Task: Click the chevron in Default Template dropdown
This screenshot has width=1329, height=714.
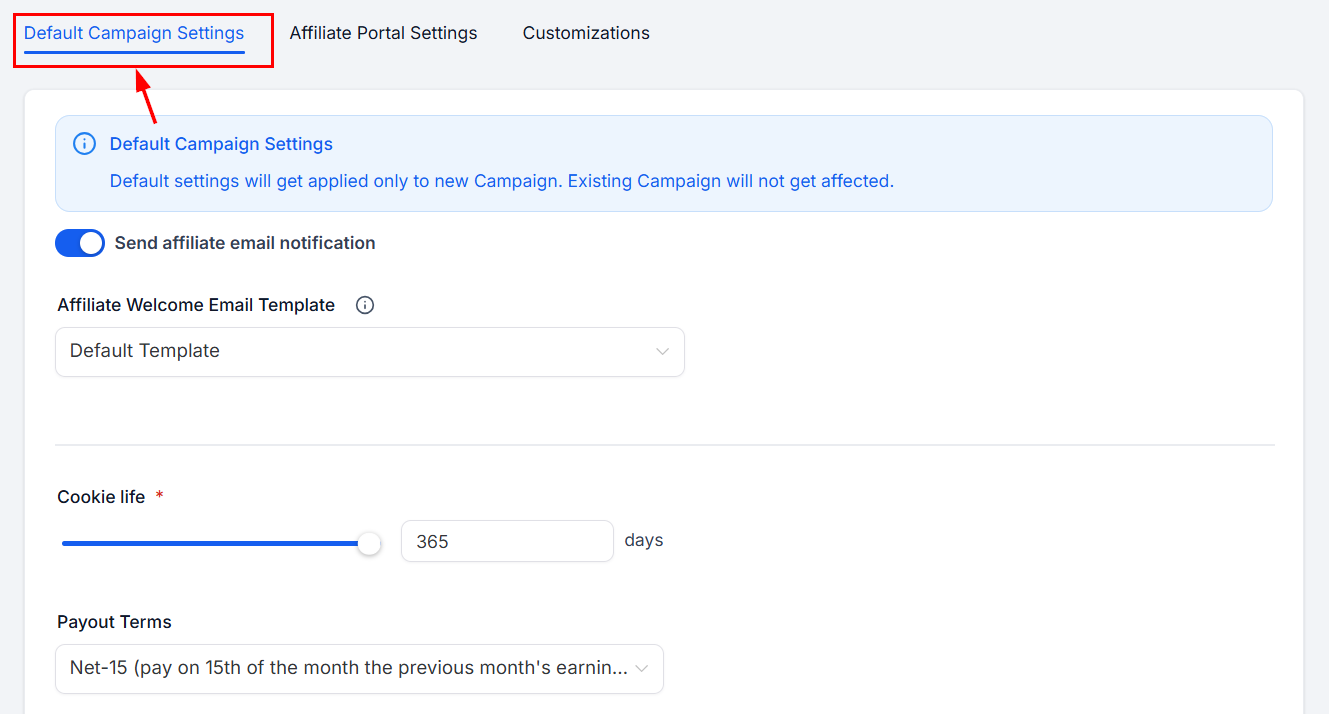Action: pos(662,352)
